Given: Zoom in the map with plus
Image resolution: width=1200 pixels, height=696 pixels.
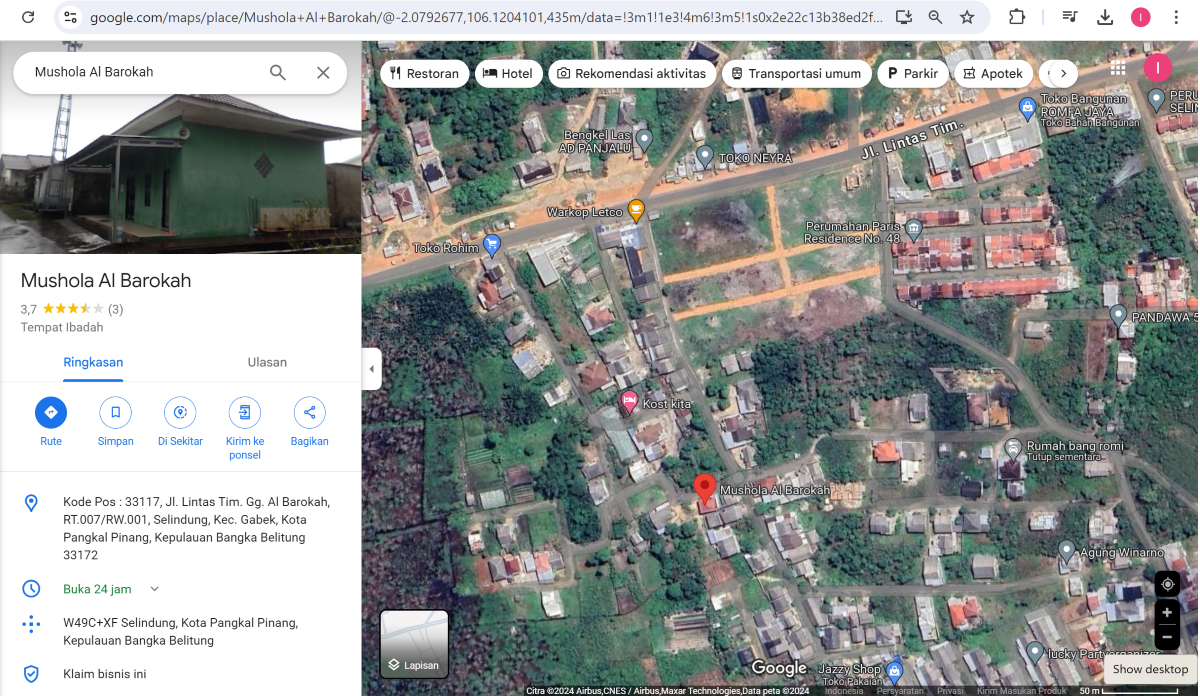Looking at the screenshot, I should click(x=1167, y=612).
